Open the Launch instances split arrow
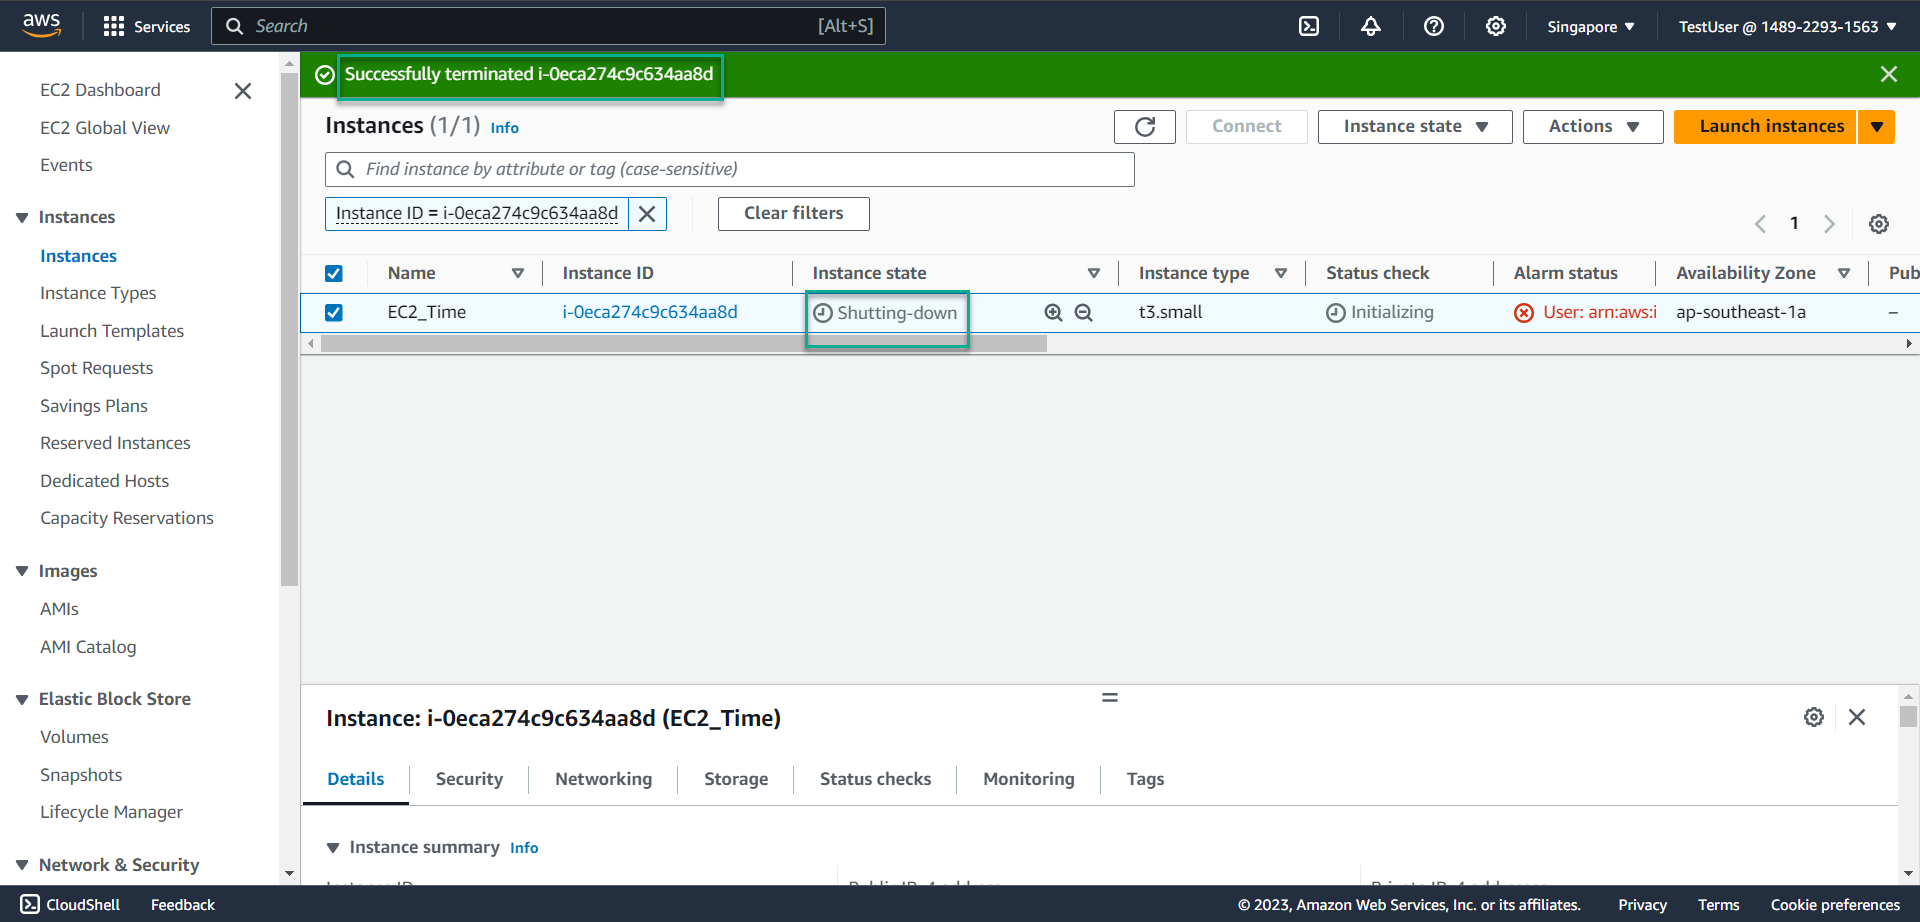 click(x=1877, y=127)
